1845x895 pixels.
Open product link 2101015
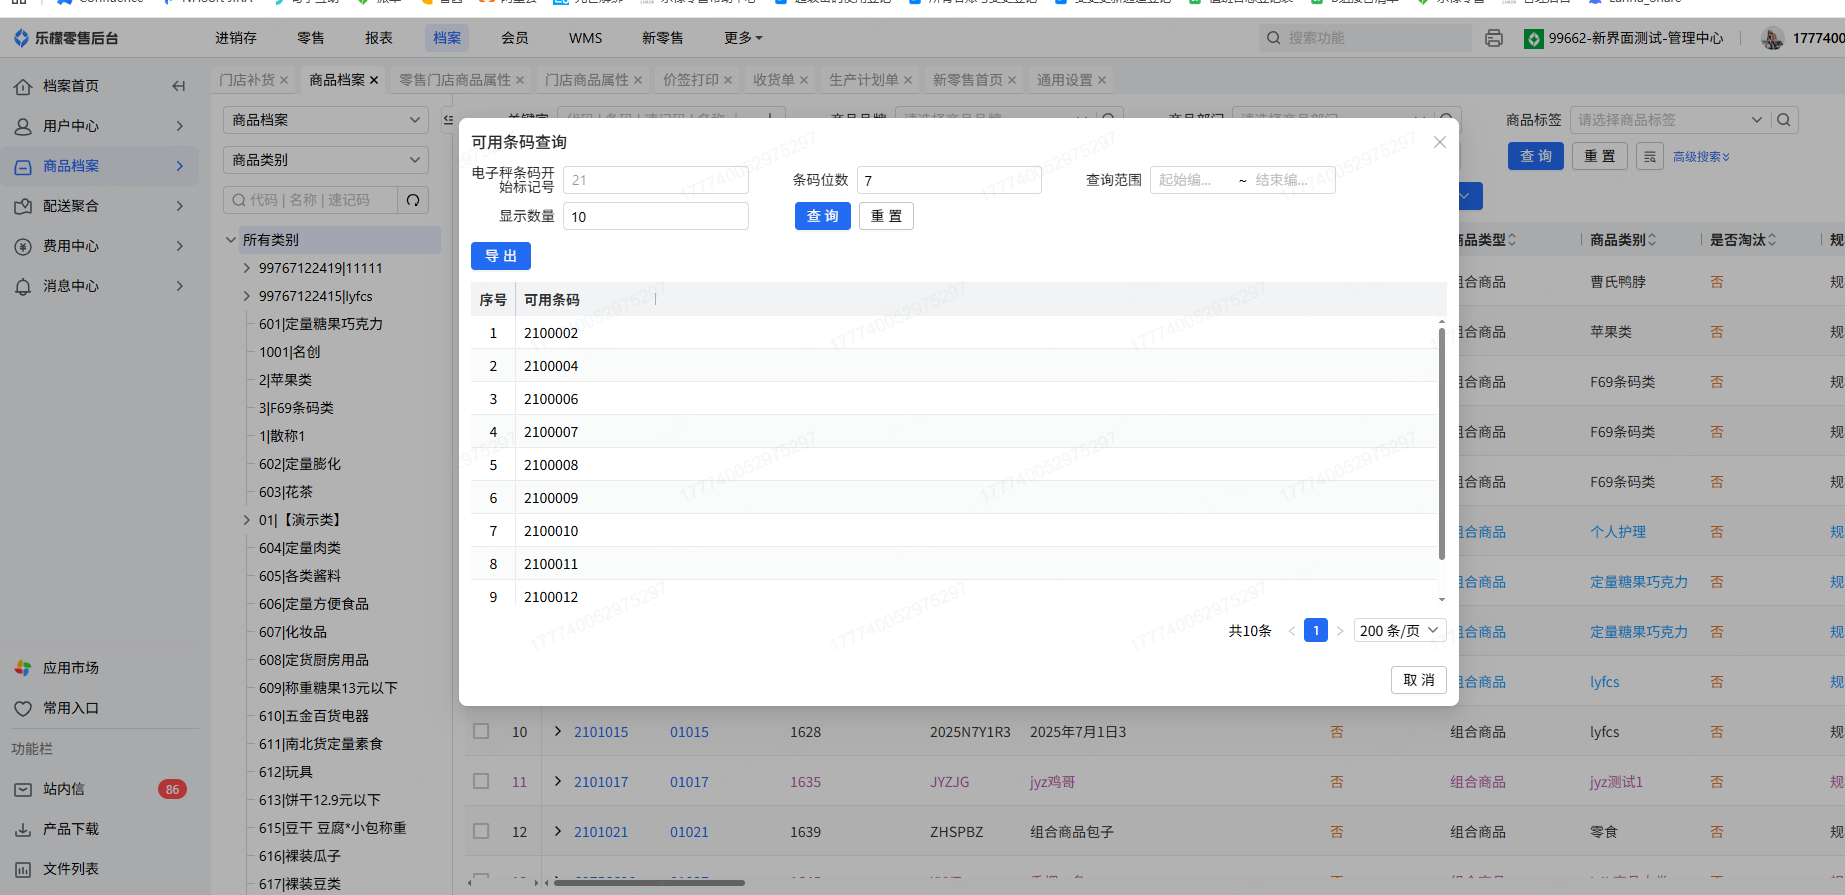pyautogui.click(x=601, y=732)
